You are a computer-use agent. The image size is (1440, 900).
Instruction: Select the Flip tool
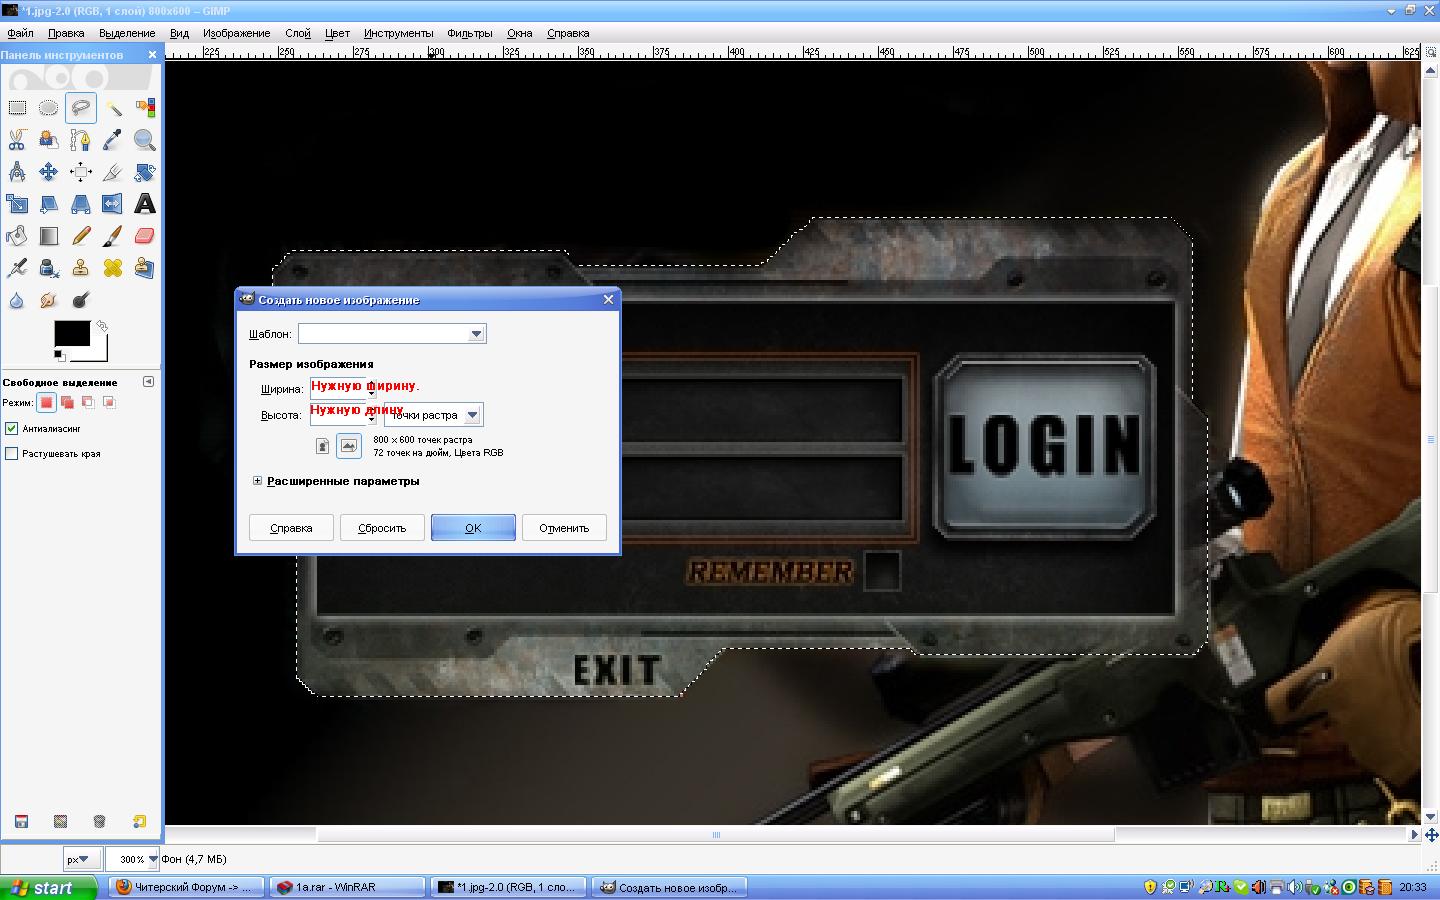[x=113, y=204]
